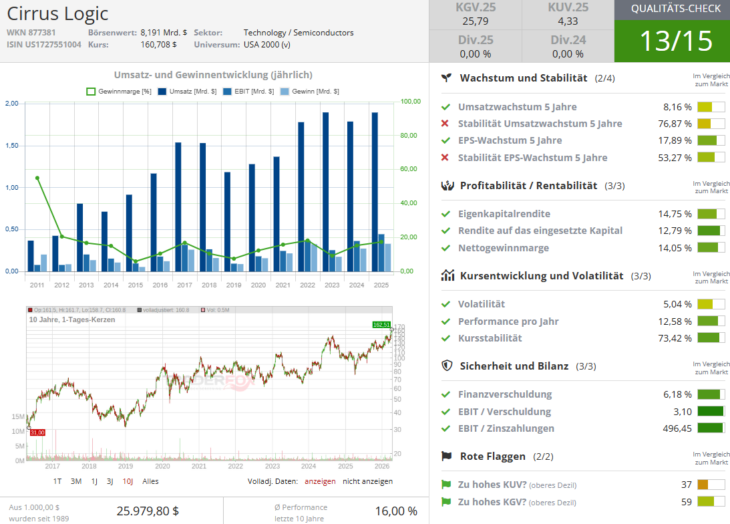Click the green checkmark beside Eigenkapitalrendite
The height and width of the screenshot is (524, 730).
coord(445,214)
